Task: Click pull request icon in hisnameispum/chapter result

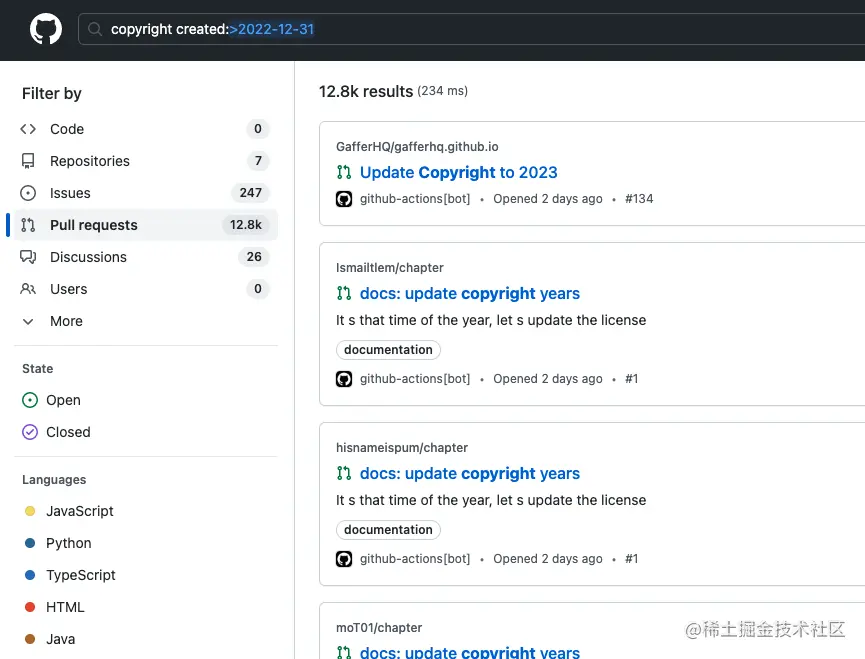Action: pyautogui.click(x=344, y=474)
